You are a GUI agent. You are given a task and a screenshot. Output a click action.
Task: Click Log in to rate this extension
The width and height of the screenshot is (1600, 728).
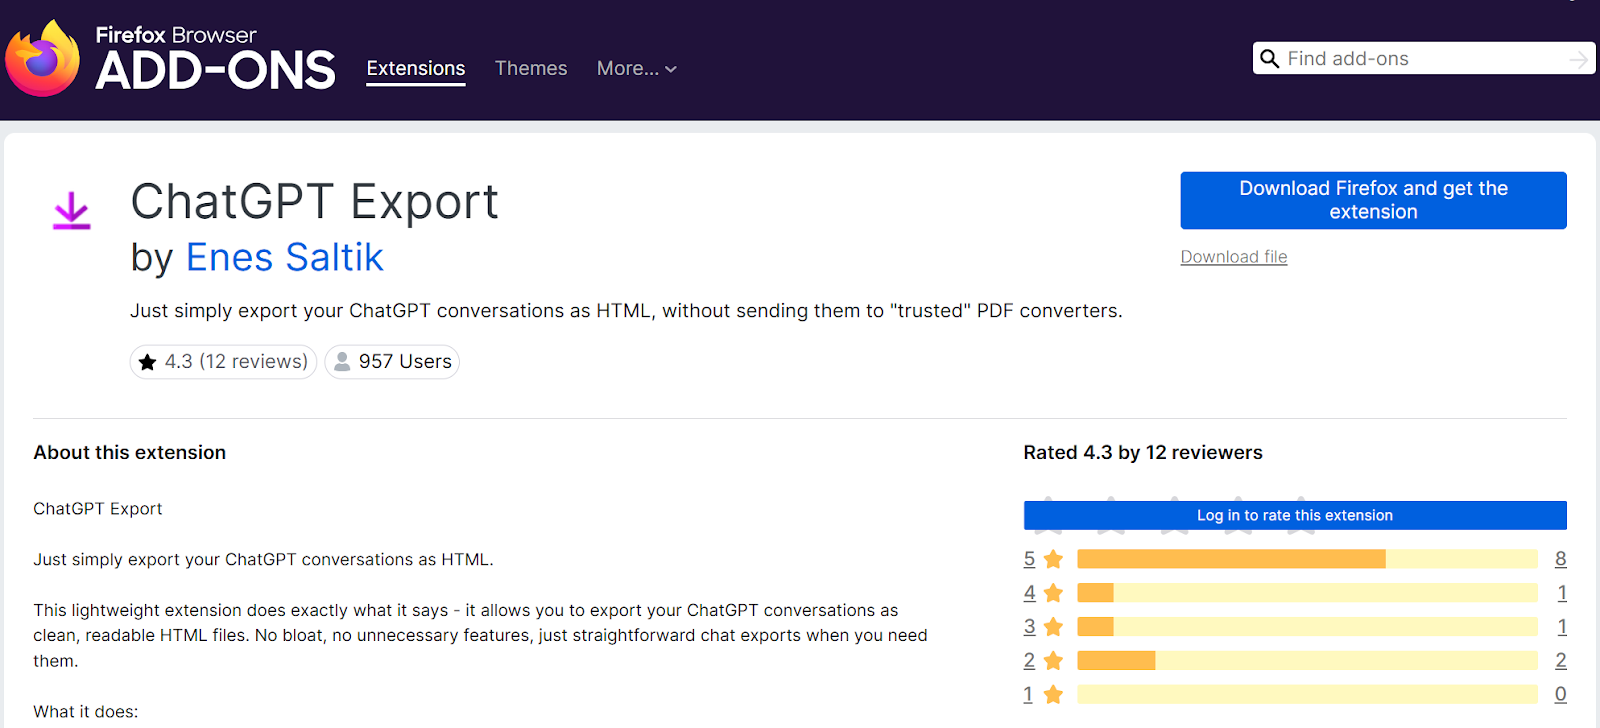[x=1295, y=515]
